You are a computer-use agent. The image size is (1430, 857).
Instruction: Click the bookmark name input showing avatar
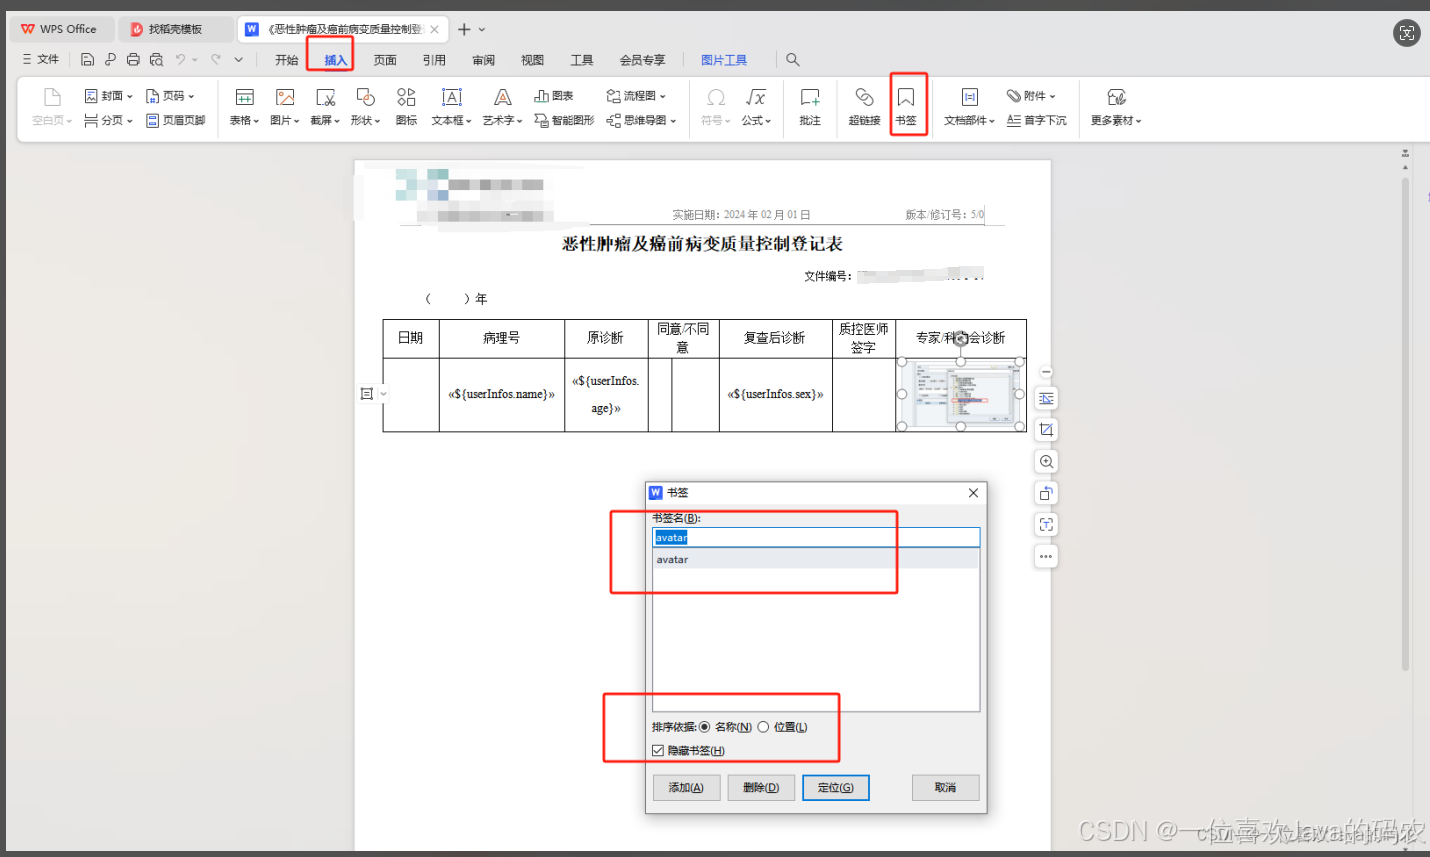coord(815,537)
